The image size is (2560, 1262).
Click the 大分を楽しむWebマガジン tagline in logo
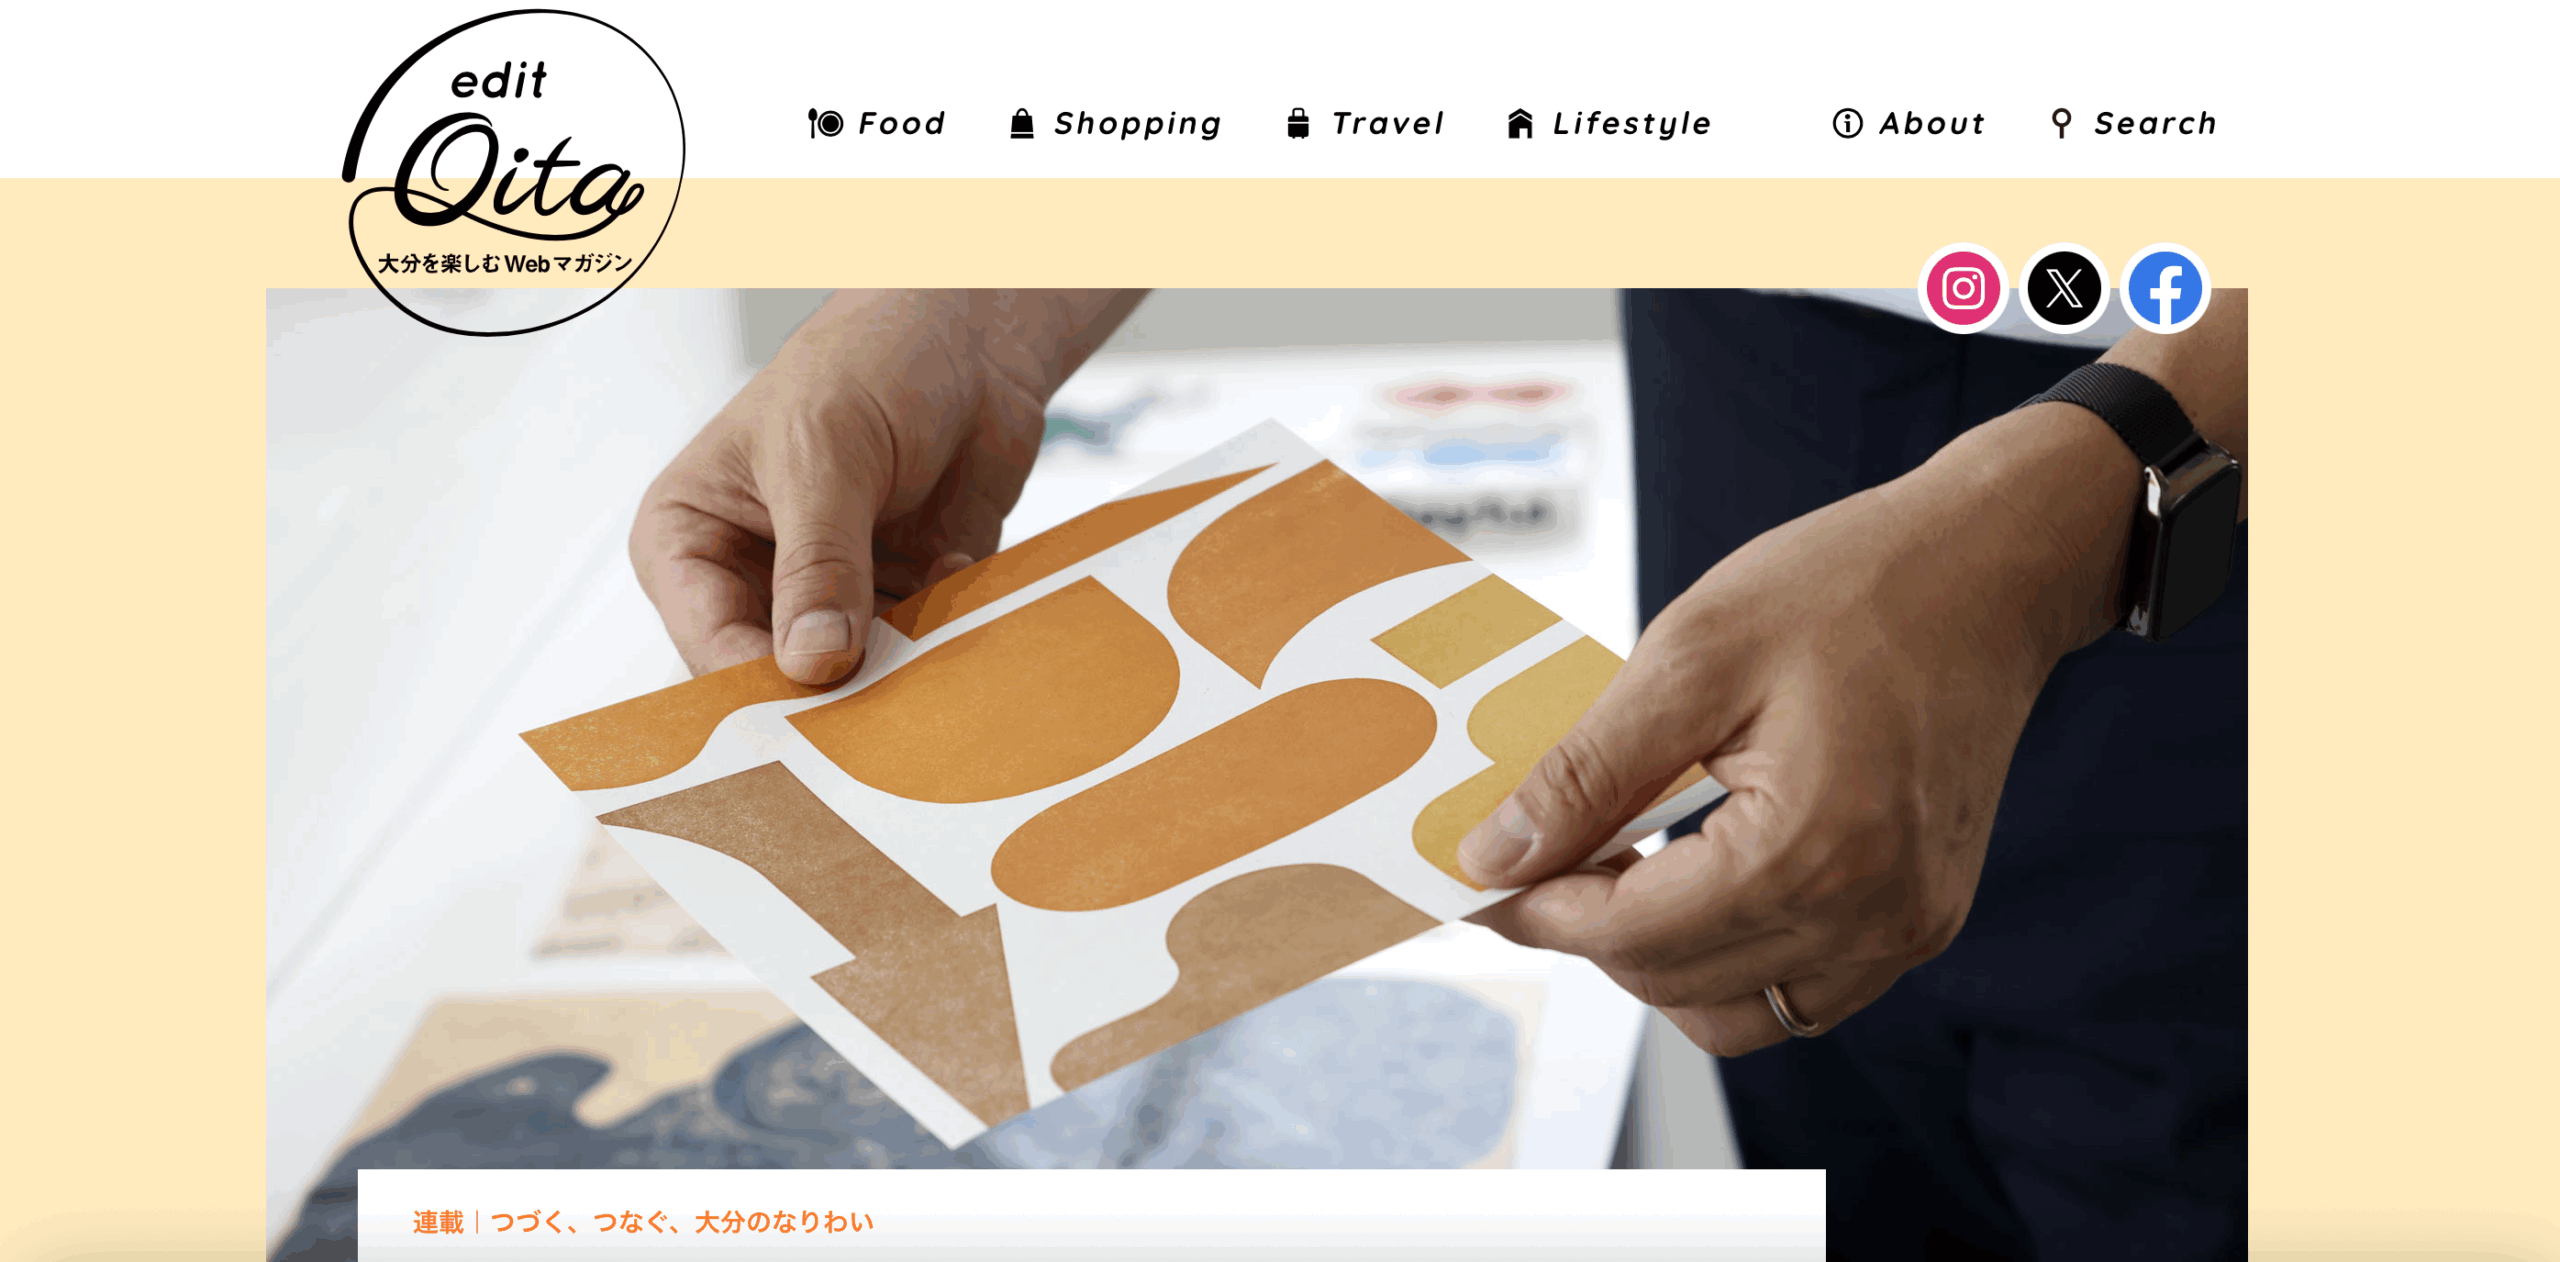(505, 263)
